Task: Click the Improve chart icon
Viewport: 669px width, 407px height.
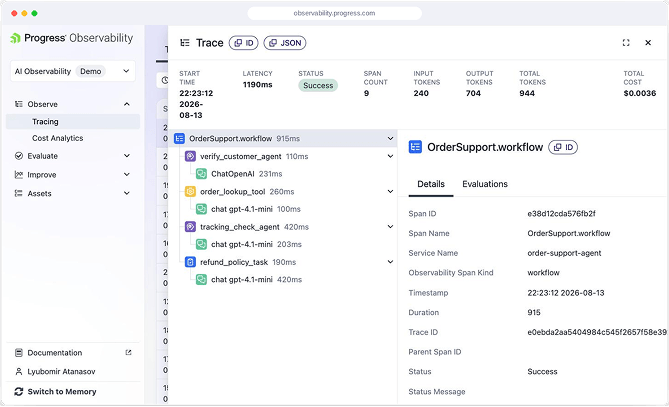Action: tap(19, 174)
